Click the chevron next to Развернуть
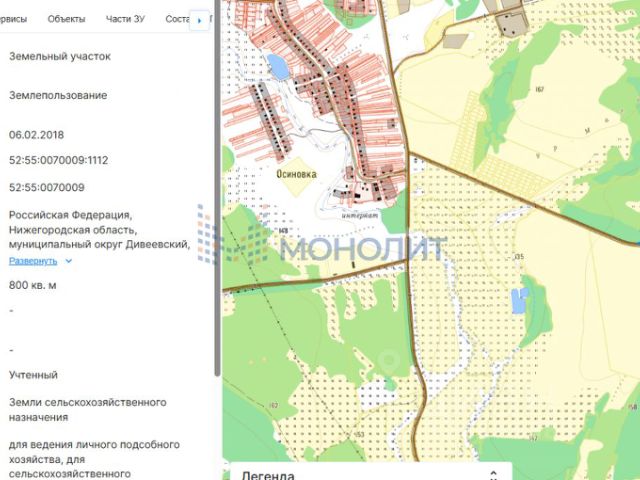 click(x=69, y=261)
